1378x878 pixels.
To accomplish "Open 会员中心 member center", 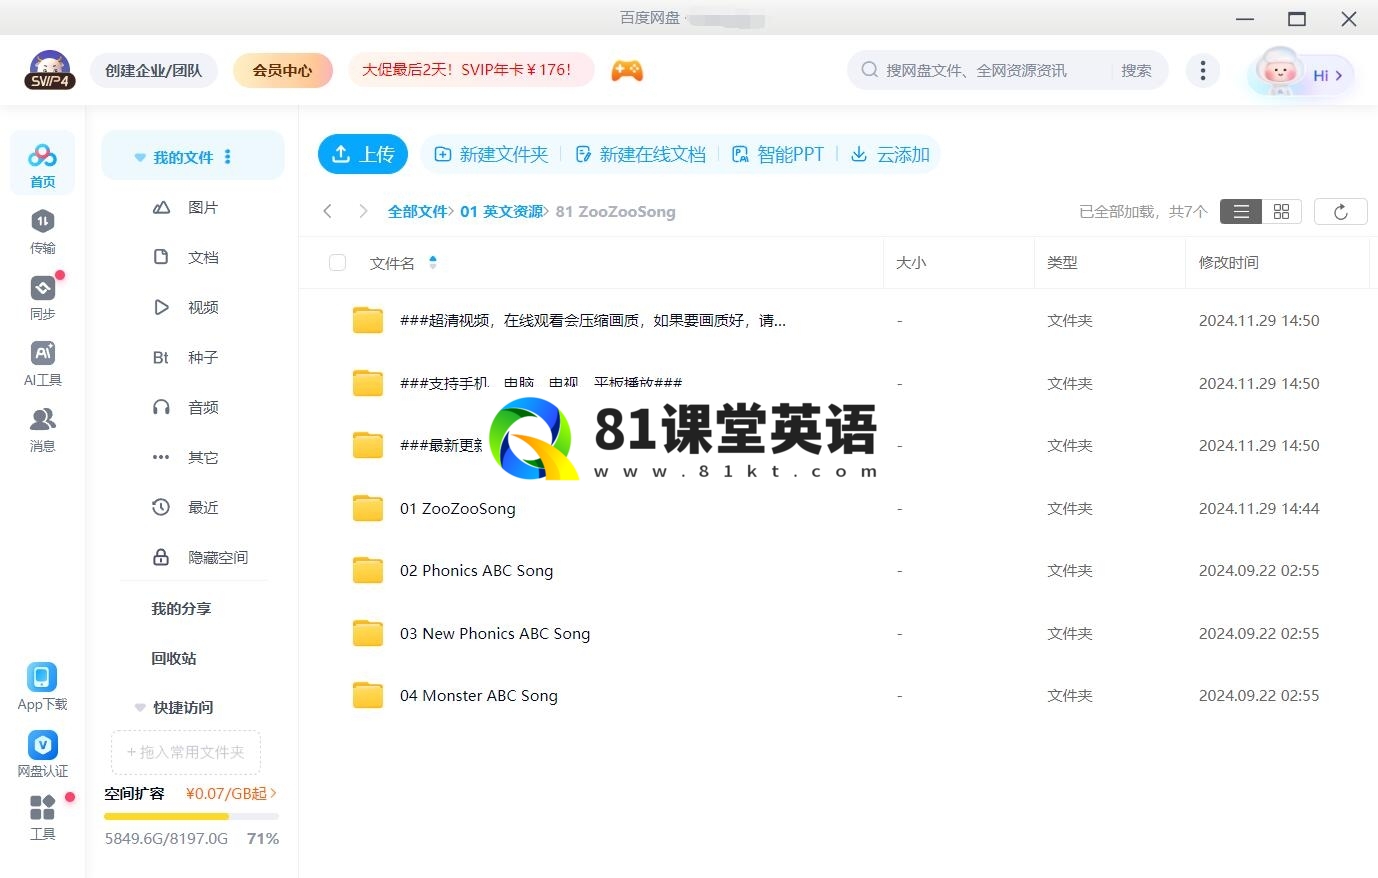I will (x=283, y=70).
